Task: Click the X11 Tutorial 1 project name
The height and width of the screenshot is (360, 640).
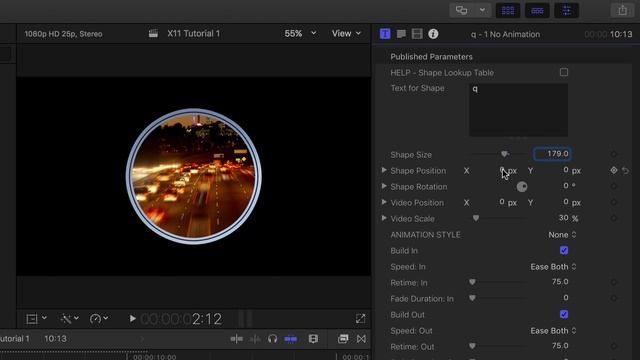Action: (193, 33)
